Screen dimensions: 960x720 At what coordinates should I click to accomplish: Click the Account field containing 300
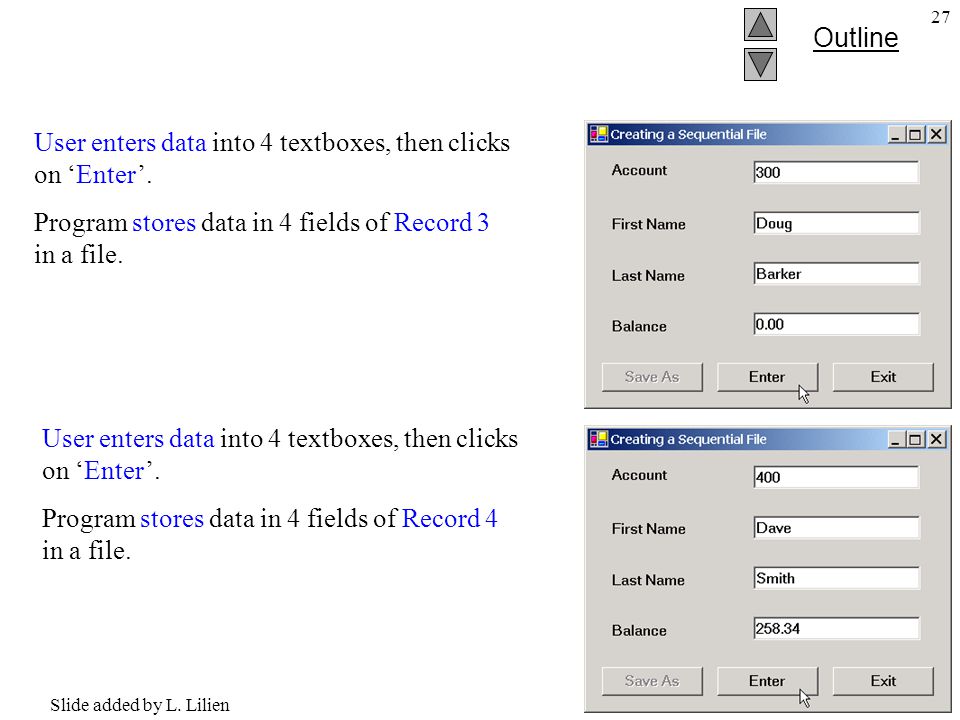(836, 172)
